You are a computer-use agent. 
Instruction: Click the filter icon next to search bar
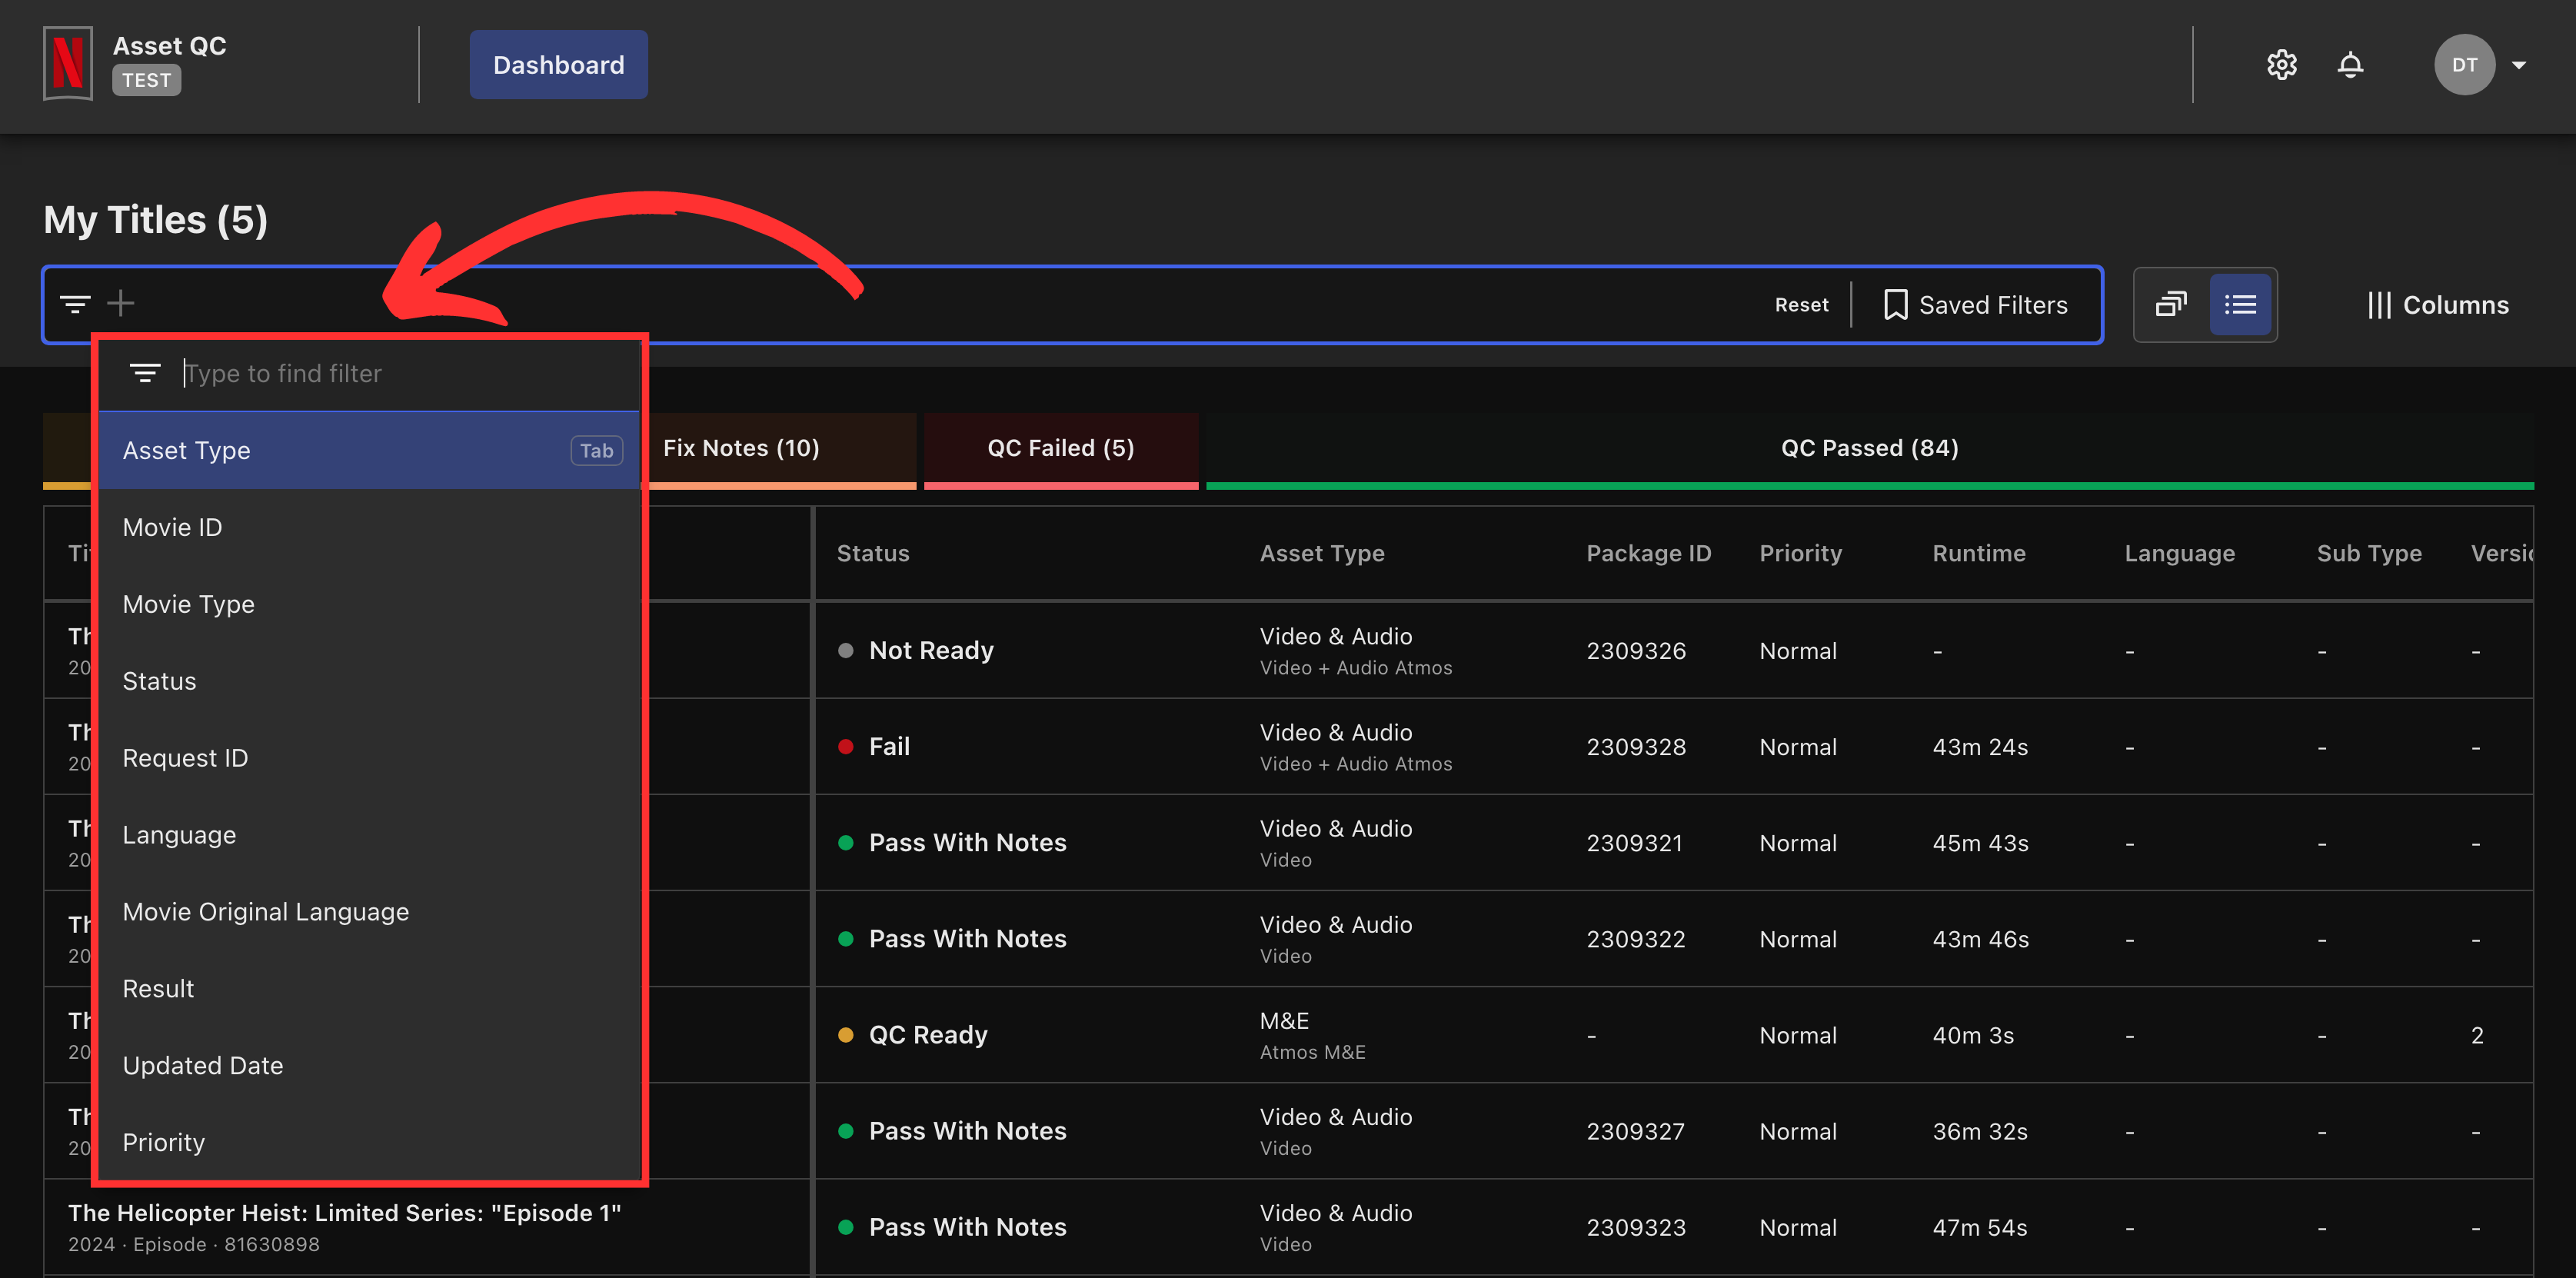pos(75,302)
